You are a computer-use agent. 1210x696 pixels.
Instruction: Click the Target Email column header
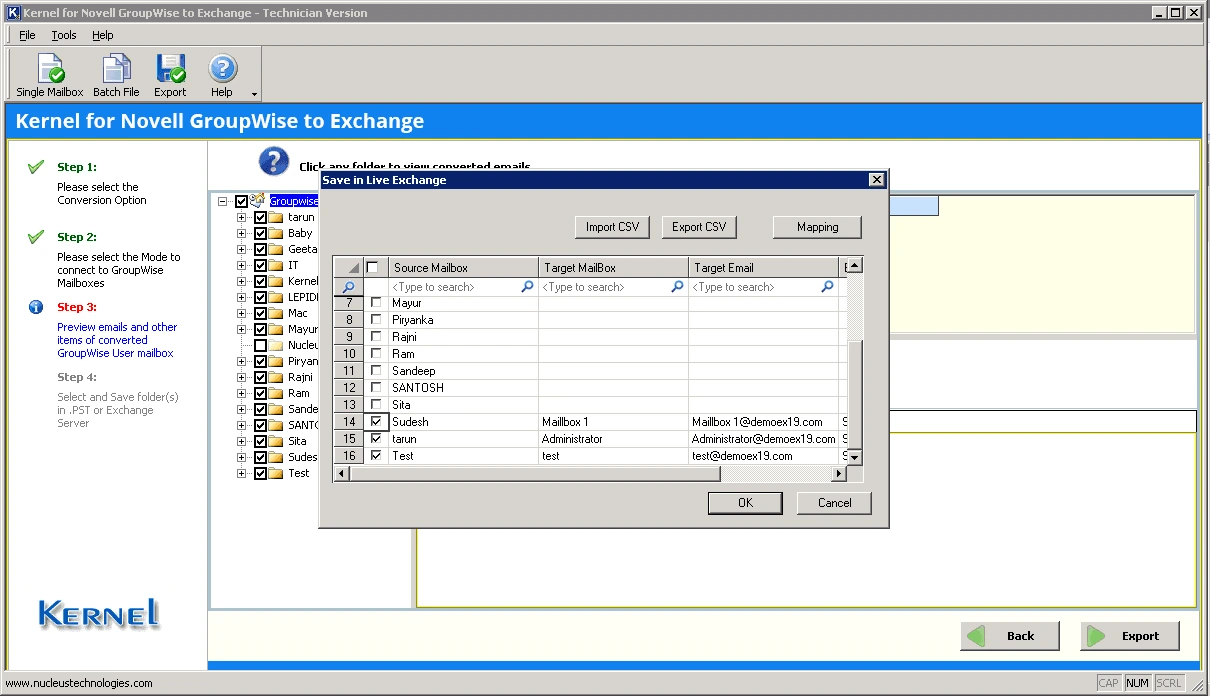click(x=763, y=267)
